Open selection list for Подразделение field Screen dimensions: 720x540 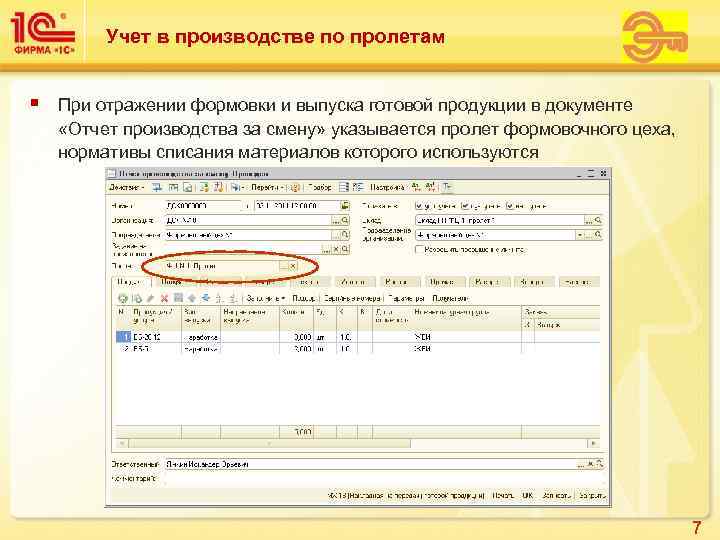(336, 235)
